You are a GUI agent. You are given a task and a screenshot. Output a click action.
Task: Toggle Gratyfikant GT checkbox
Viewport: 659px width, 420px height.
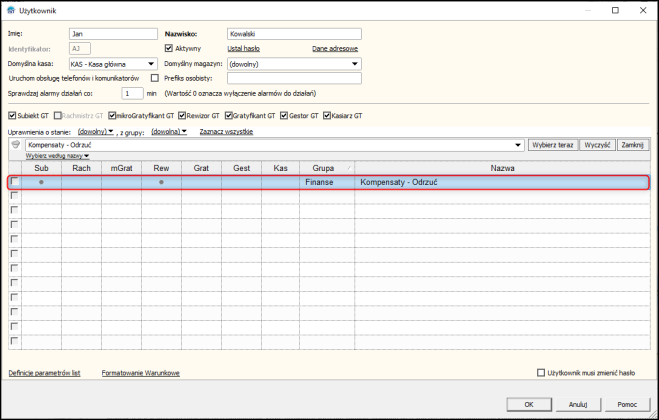pos(229,116)
